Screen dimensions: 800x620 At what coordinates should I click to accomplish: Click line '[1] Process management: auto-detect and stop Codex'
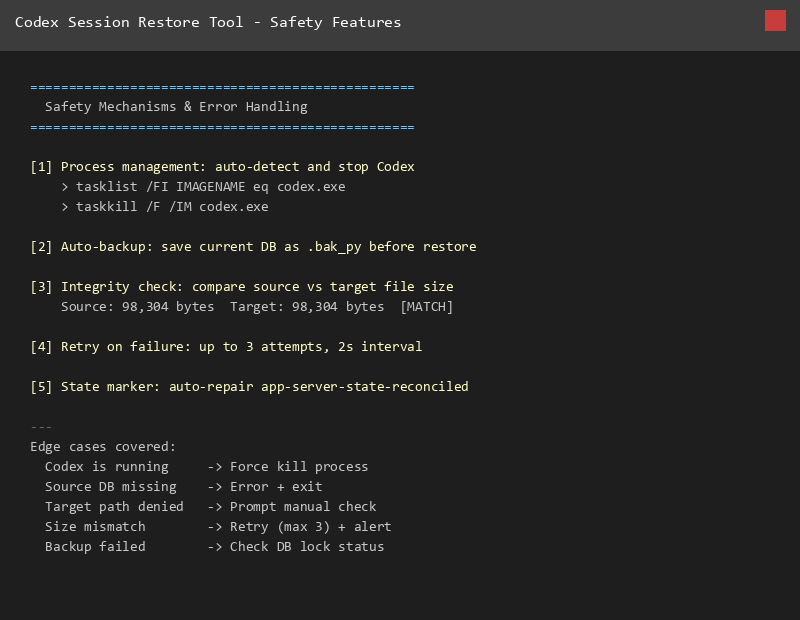point(222,167)
